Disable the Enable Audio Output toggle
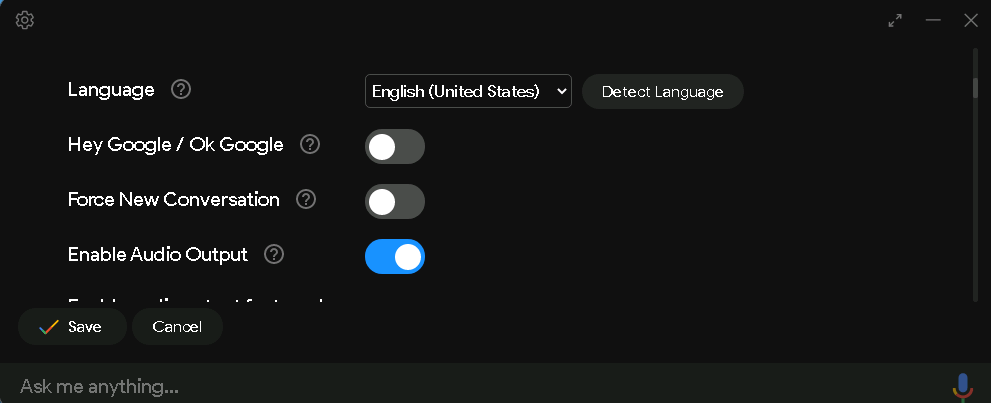991x403 pixels. click(x=394, y=256)
